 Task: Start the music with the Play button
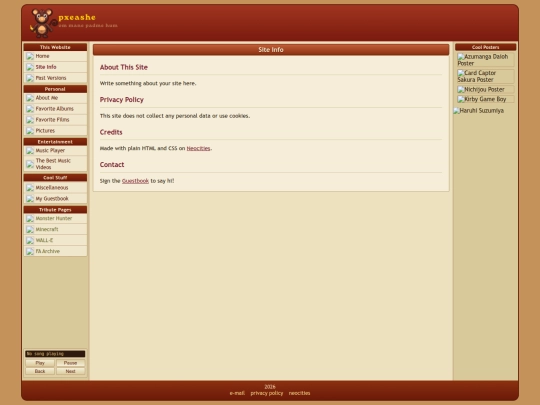(40, 363)
